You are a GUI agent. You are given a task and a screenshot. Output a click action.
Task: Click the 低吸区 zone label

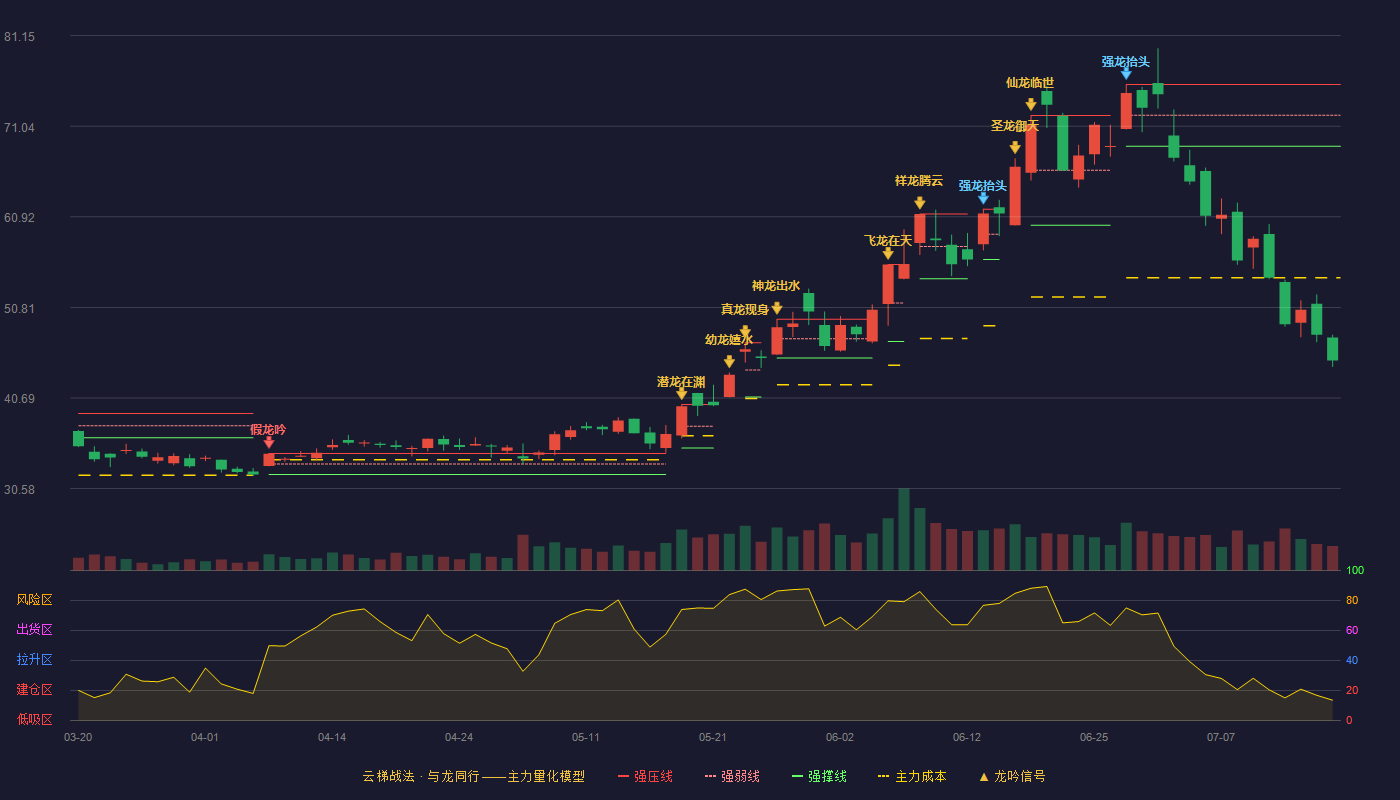click(35, 719)
